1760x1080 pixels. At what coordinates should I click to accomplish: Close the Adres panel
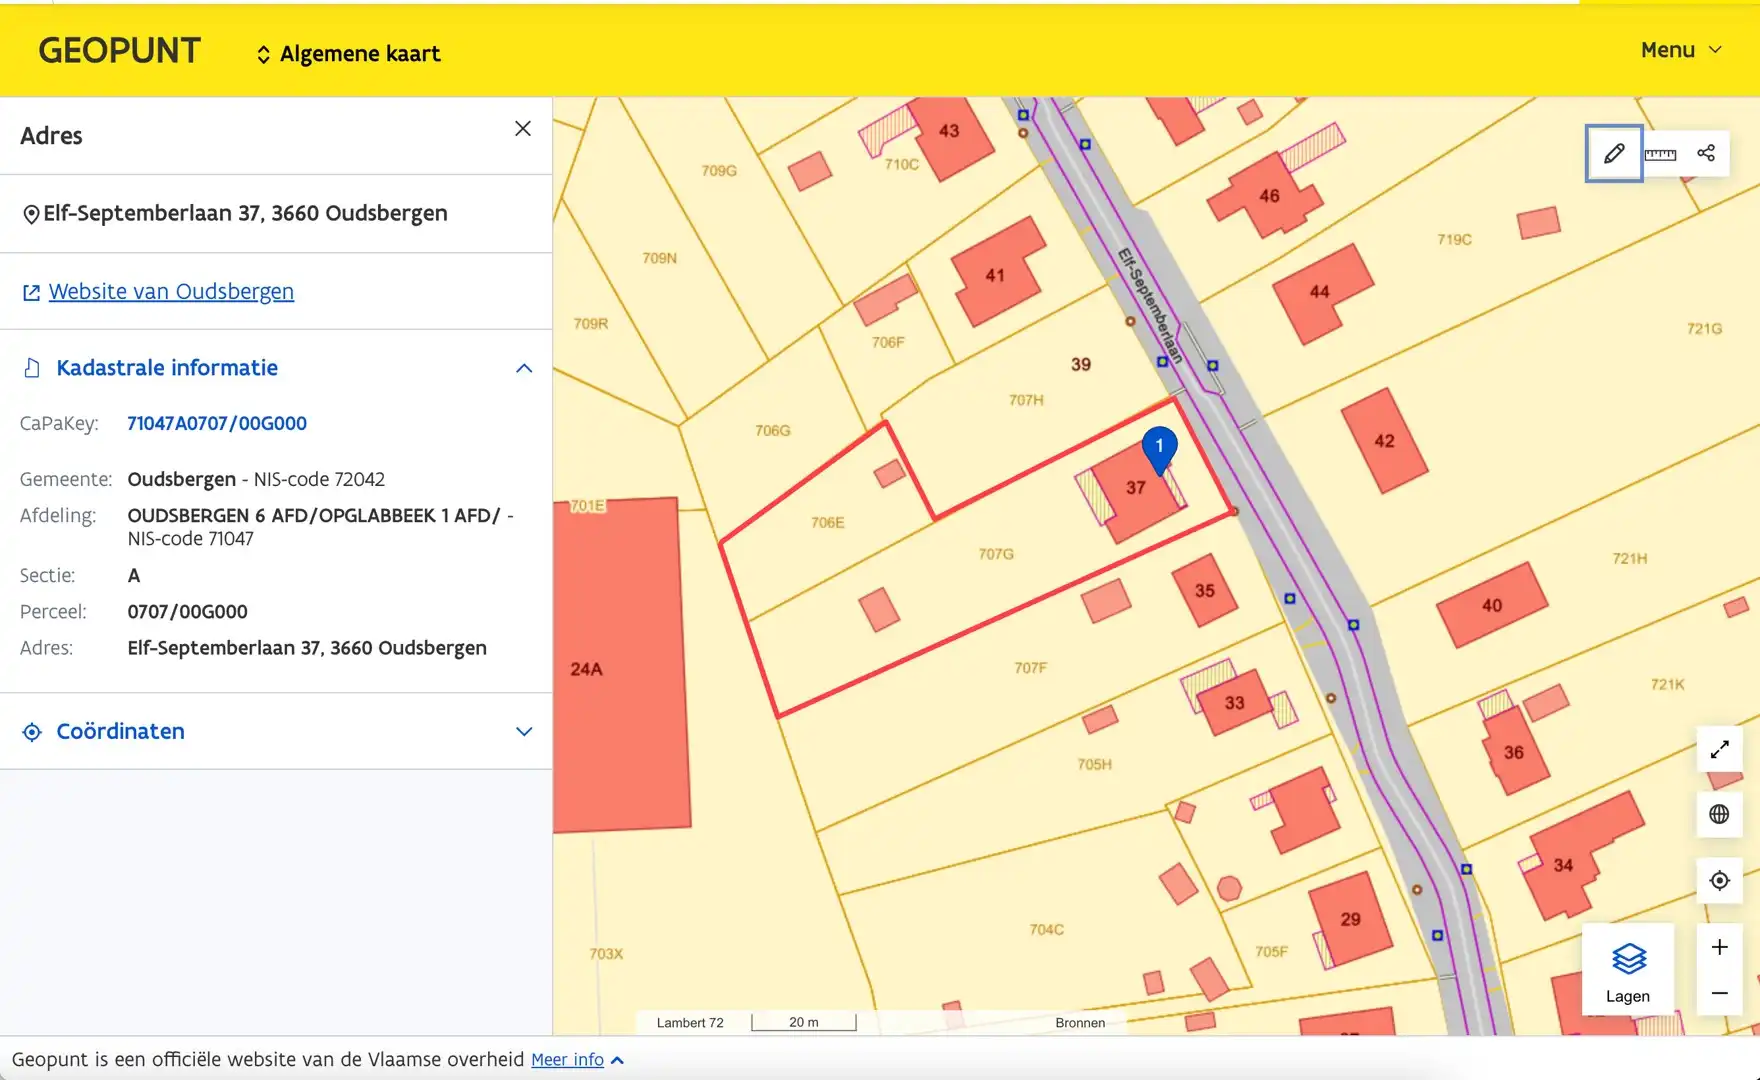point(522,129)
